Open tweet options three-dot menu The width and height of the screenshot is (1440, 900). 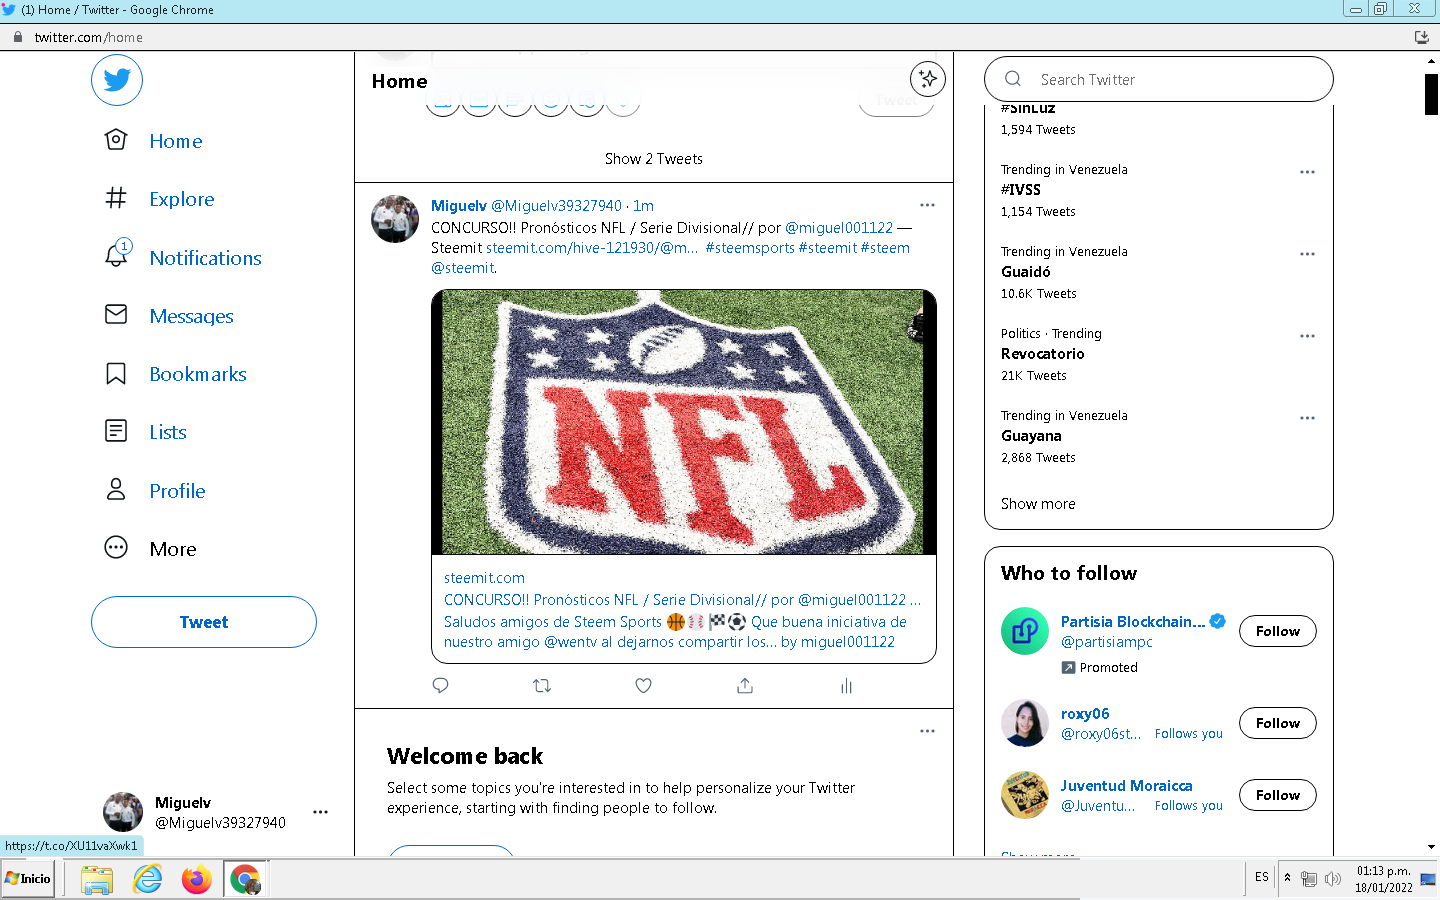[927, 205]
